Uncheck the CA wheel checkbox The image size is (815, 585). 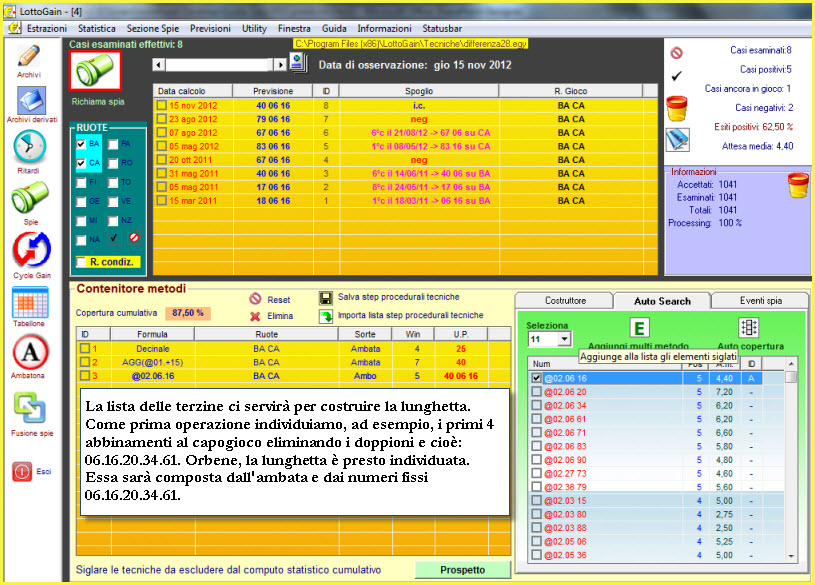pyautogui.click(x=81, y=163)
